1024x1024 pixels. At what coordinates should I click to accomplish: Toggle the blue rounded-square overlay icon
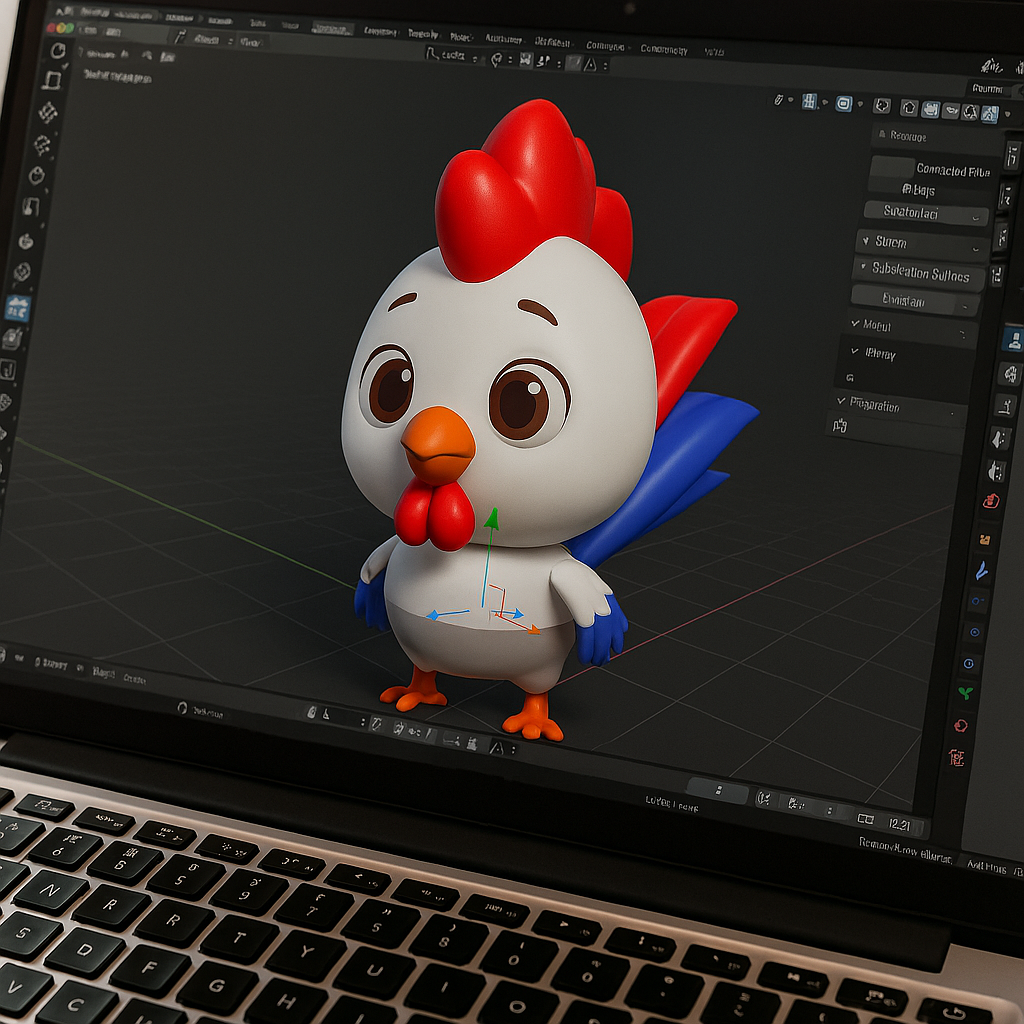[x=844, y=104]
